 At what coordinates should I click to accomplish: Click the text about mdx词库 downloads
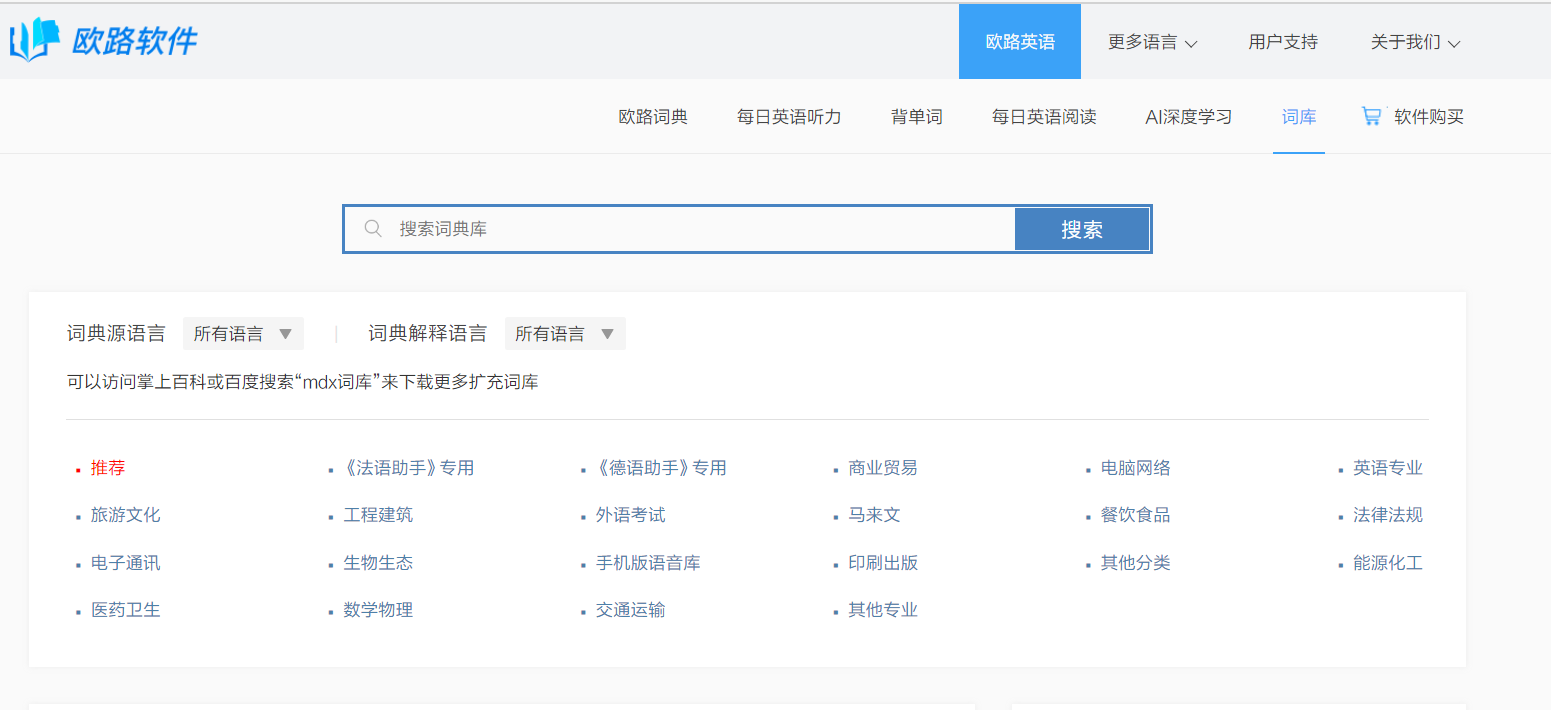(302, 382)
